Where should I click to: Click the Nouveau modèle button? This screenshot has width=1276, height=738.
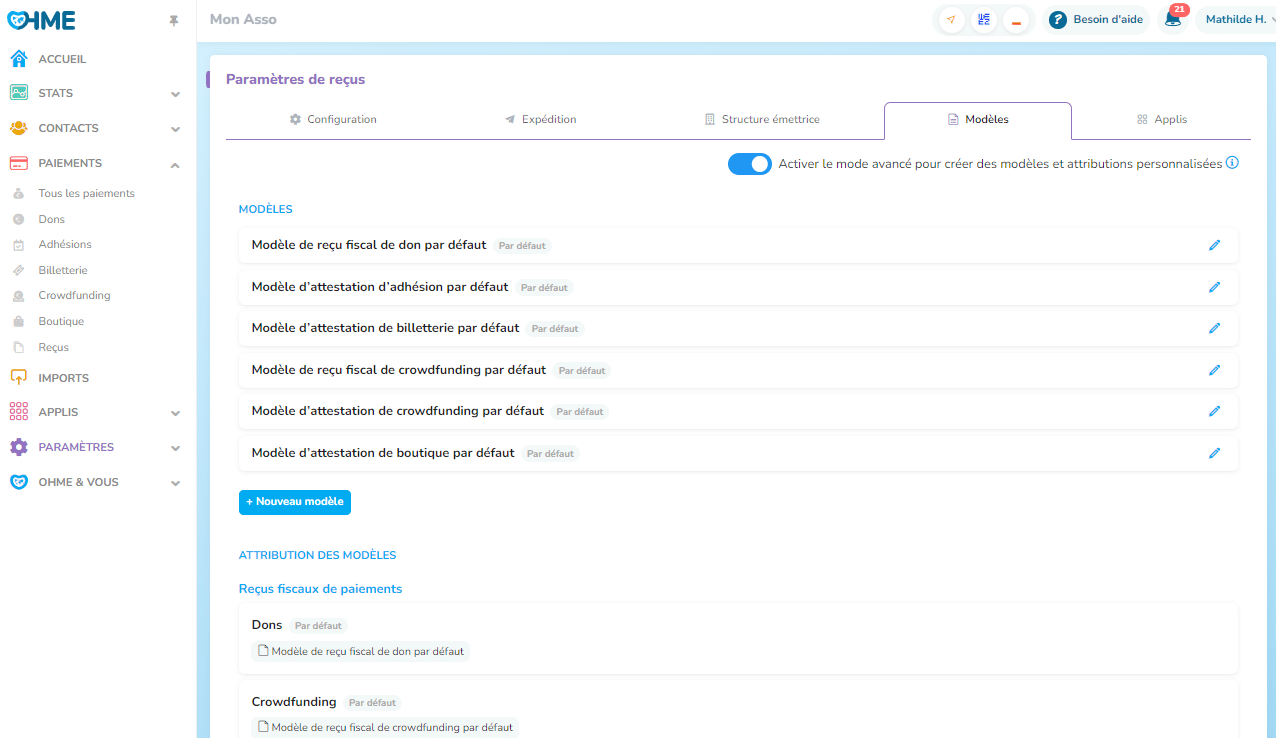(x=295, y=502)
